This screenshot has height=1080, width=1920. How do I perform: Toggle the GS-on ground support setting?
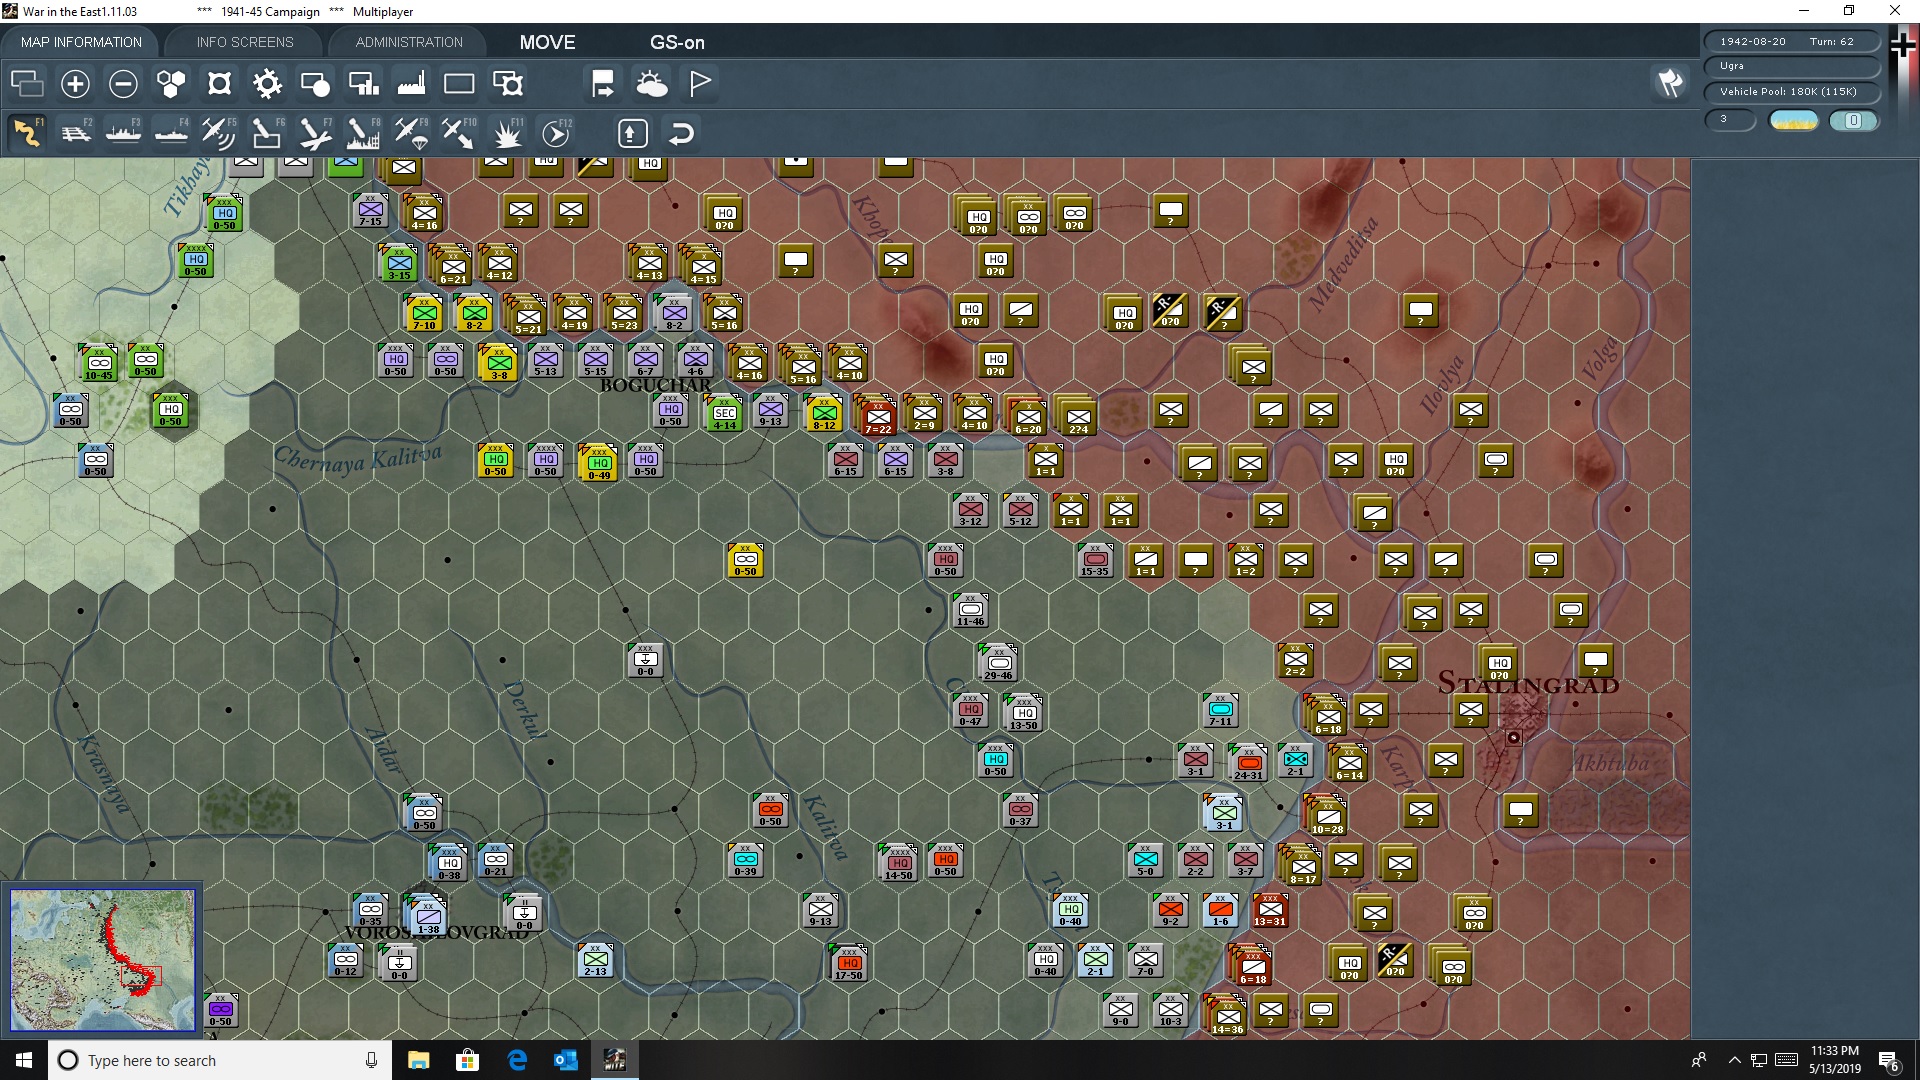pos(677,42)
